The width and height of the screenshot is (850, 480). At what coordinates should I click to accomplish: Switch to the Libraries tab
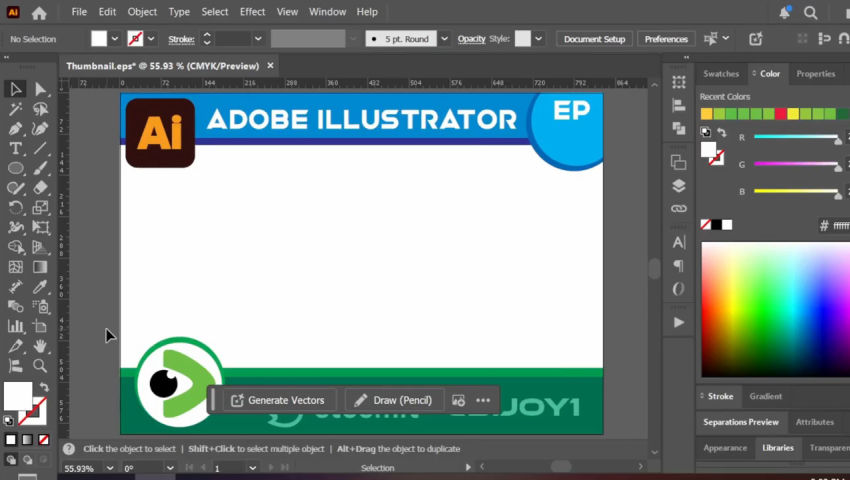click(x=778, y=448)
